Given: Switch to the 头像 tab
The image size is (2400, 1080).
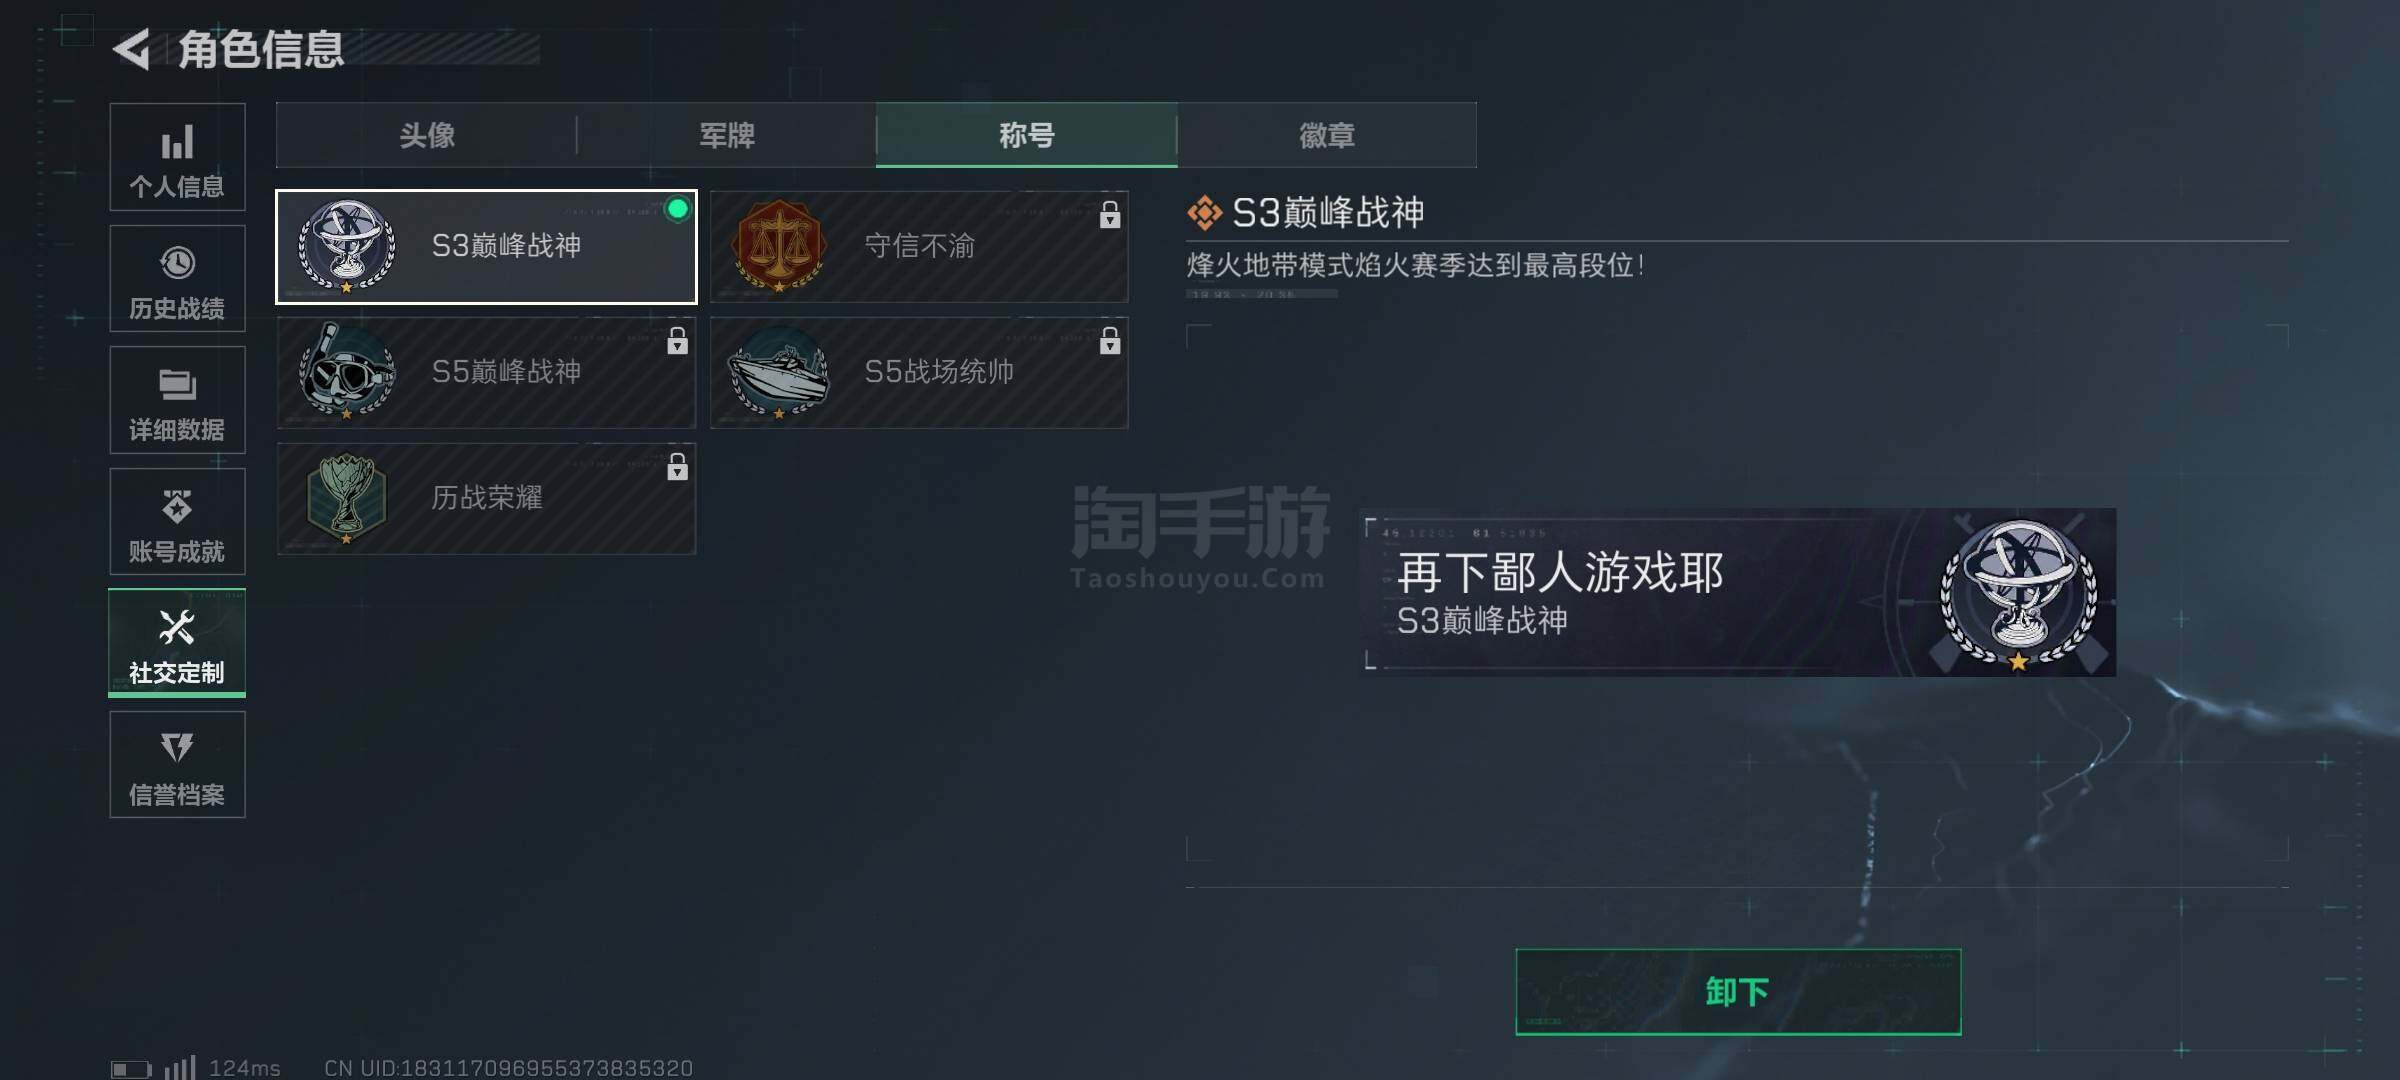Looking at the screenshot, I should [x=427, y=135].
